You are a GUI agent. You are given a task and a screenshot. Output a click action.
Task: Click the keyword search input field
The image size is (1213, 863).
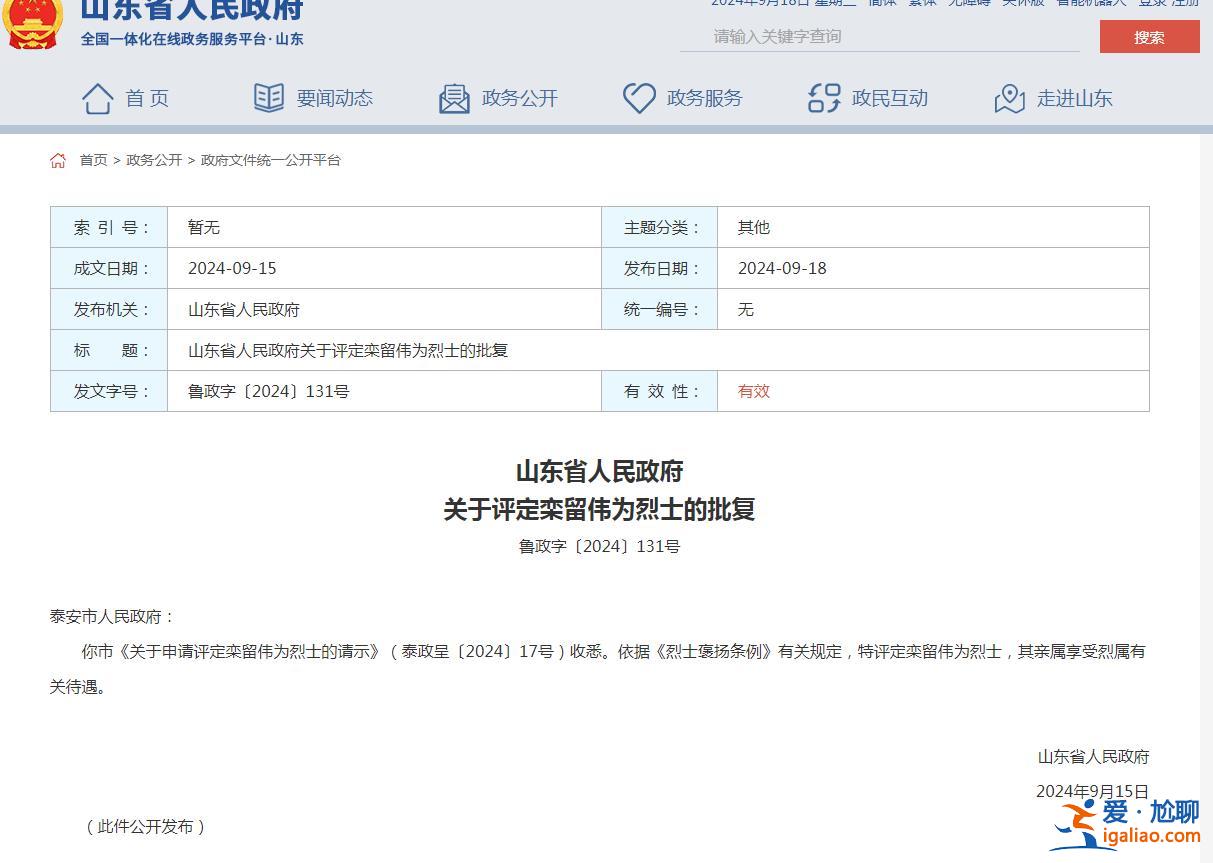(880, 37)
